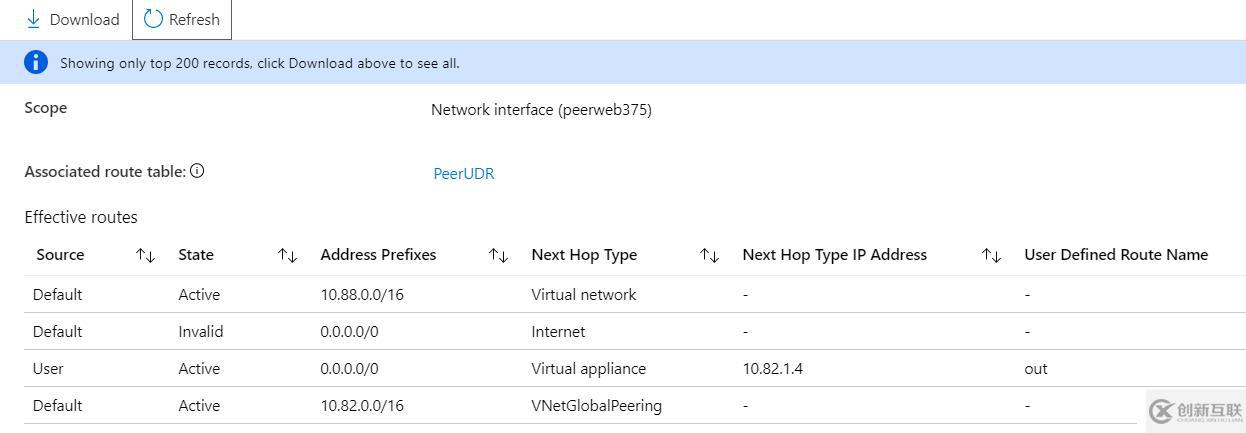Click the Virtual network next hop cell
This screenshot has width=1246, height=433.
[x=584, y=295]
